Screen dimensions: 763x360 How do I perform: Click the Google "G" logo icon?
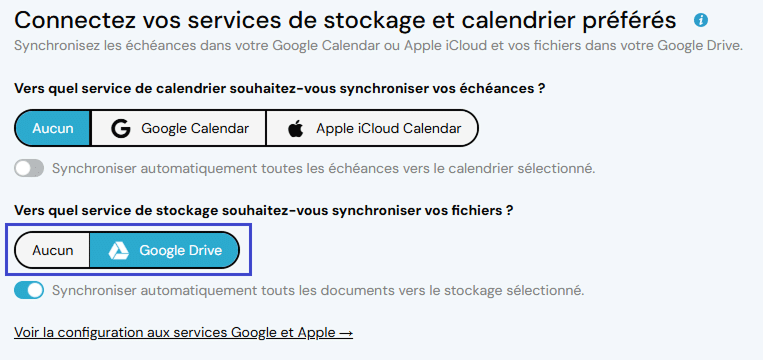(x=120, y=128)
